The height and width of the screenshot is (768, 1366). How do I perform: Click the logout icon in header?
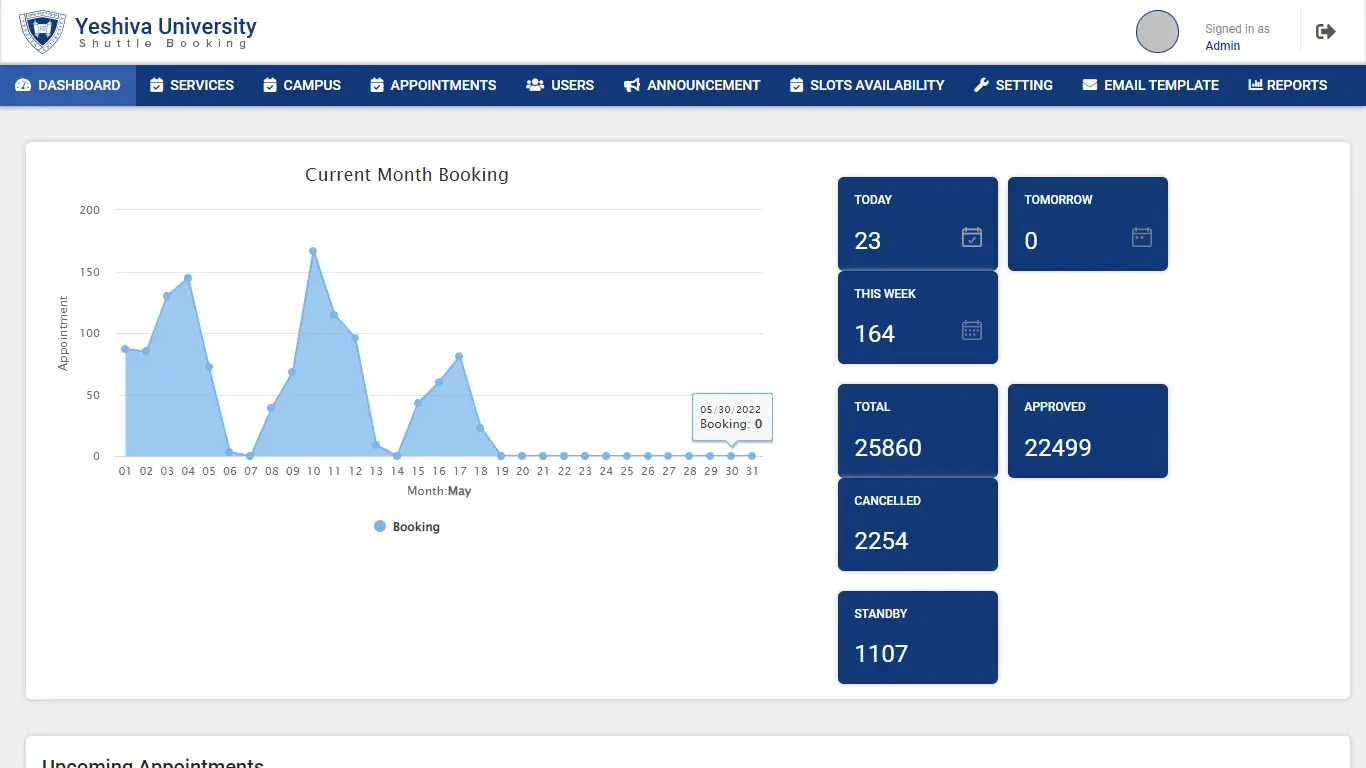pos(1325,32)
